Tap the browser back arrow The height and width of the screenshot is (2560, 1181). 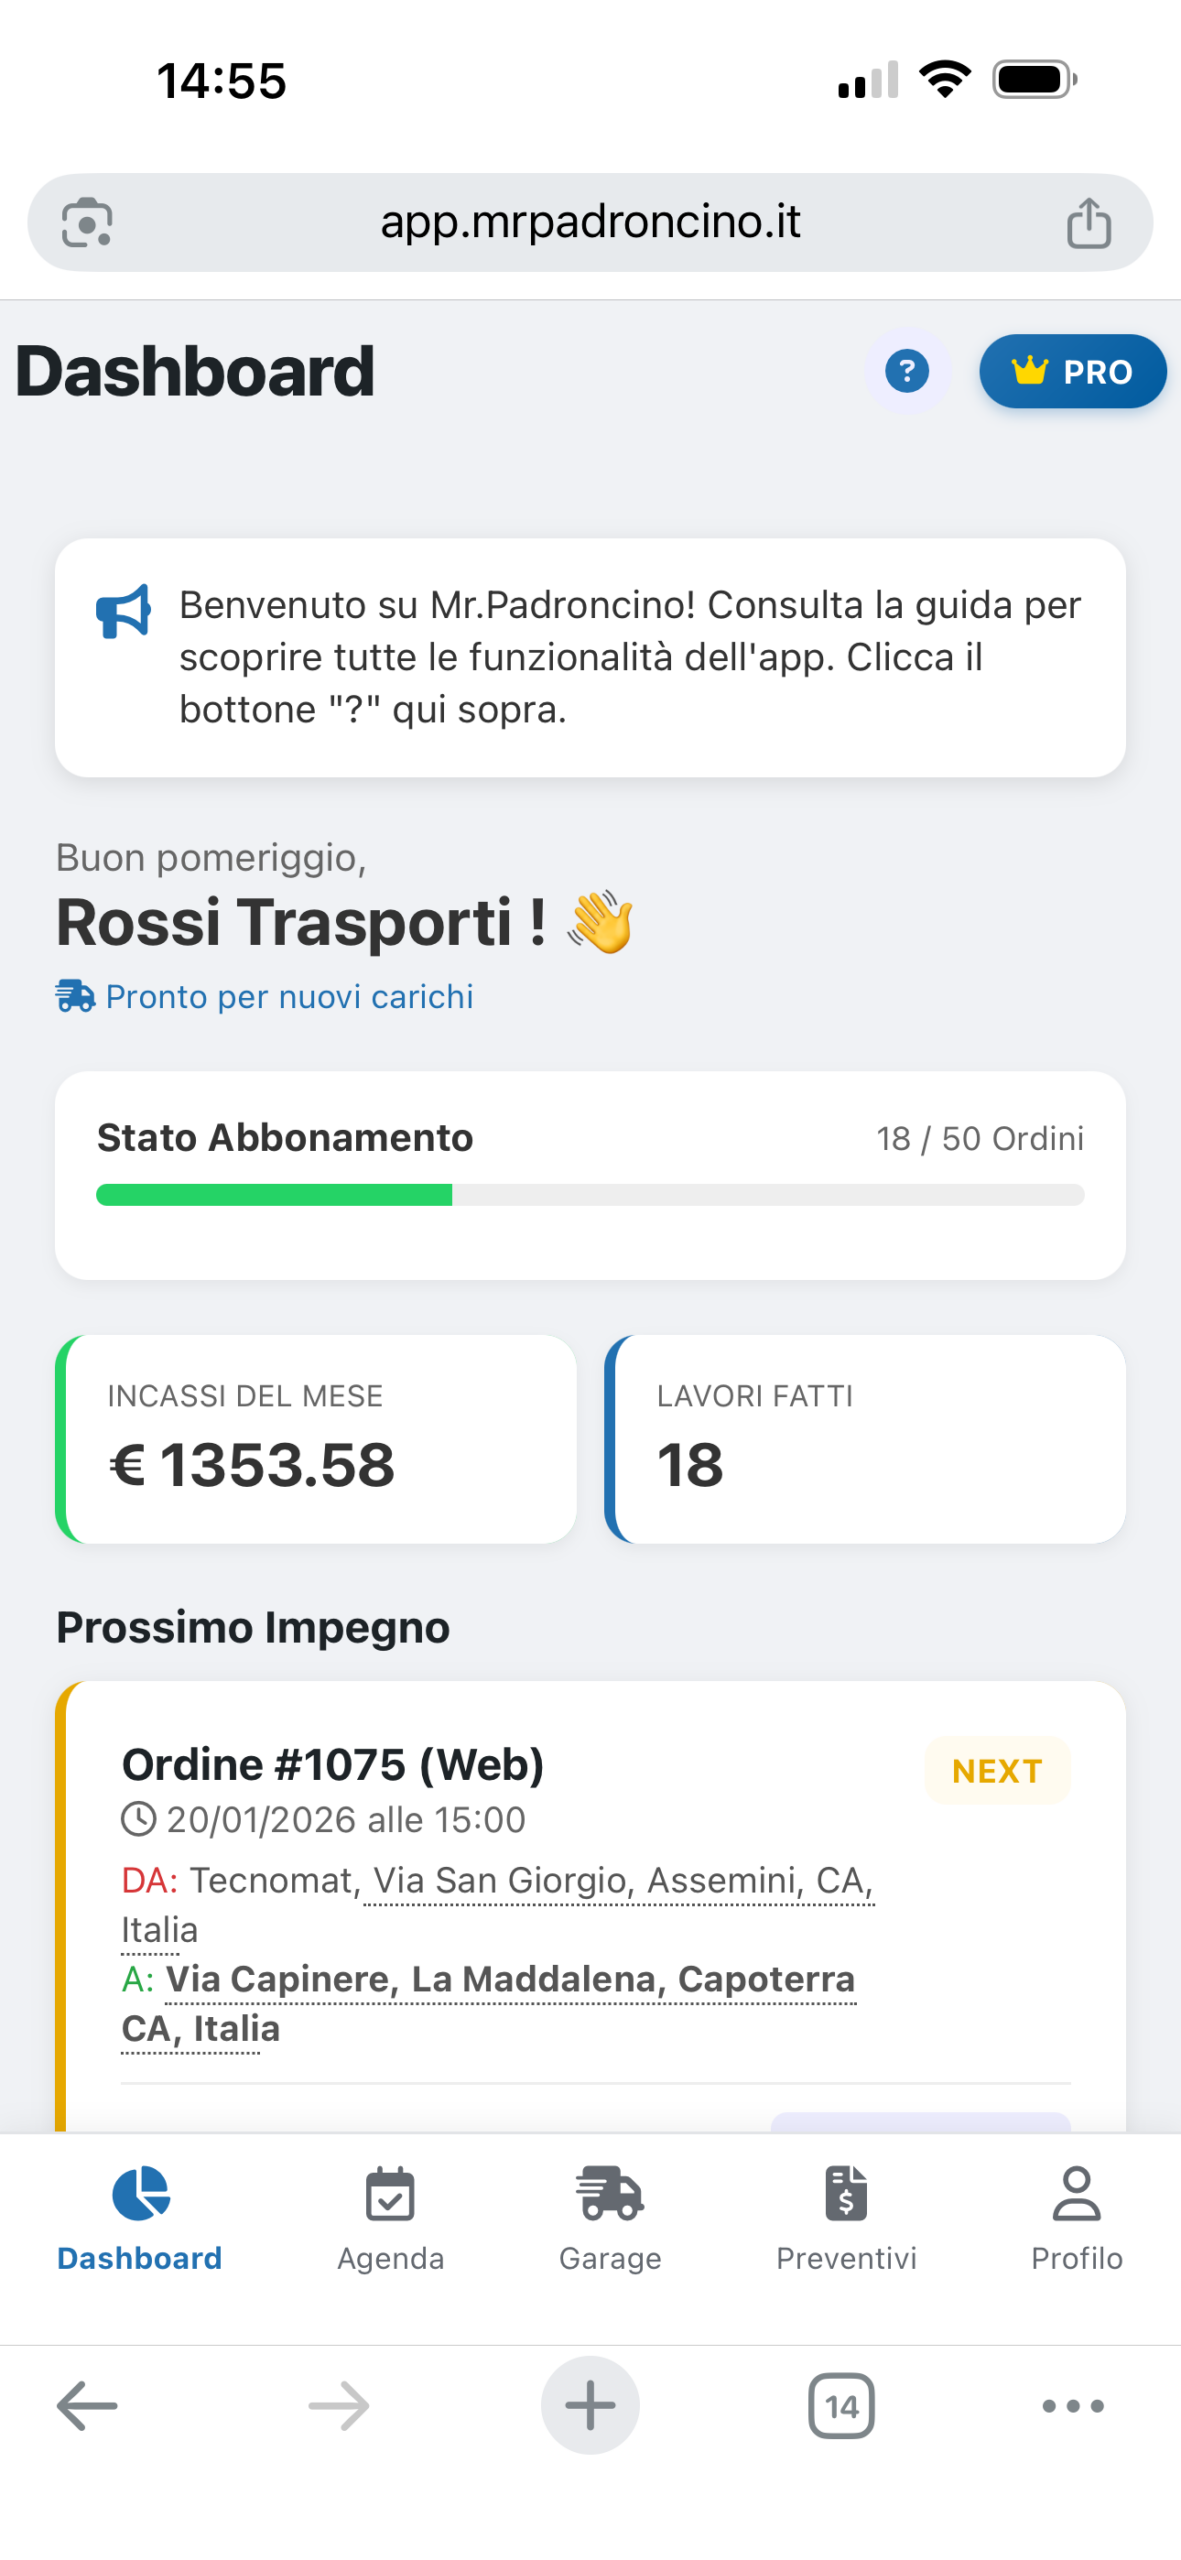click(87, 2405)
